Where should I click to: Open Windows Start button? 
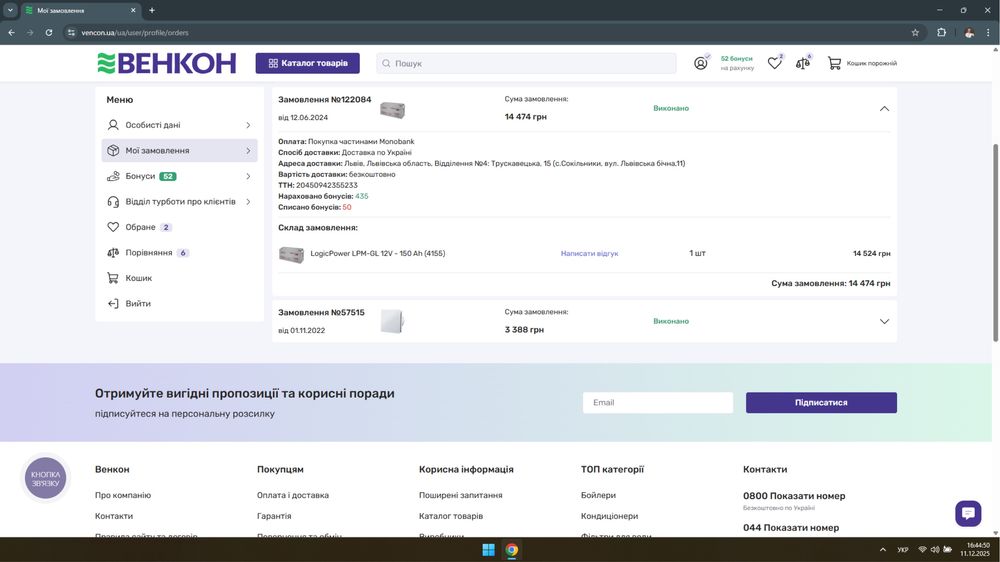tap(489, 550)
